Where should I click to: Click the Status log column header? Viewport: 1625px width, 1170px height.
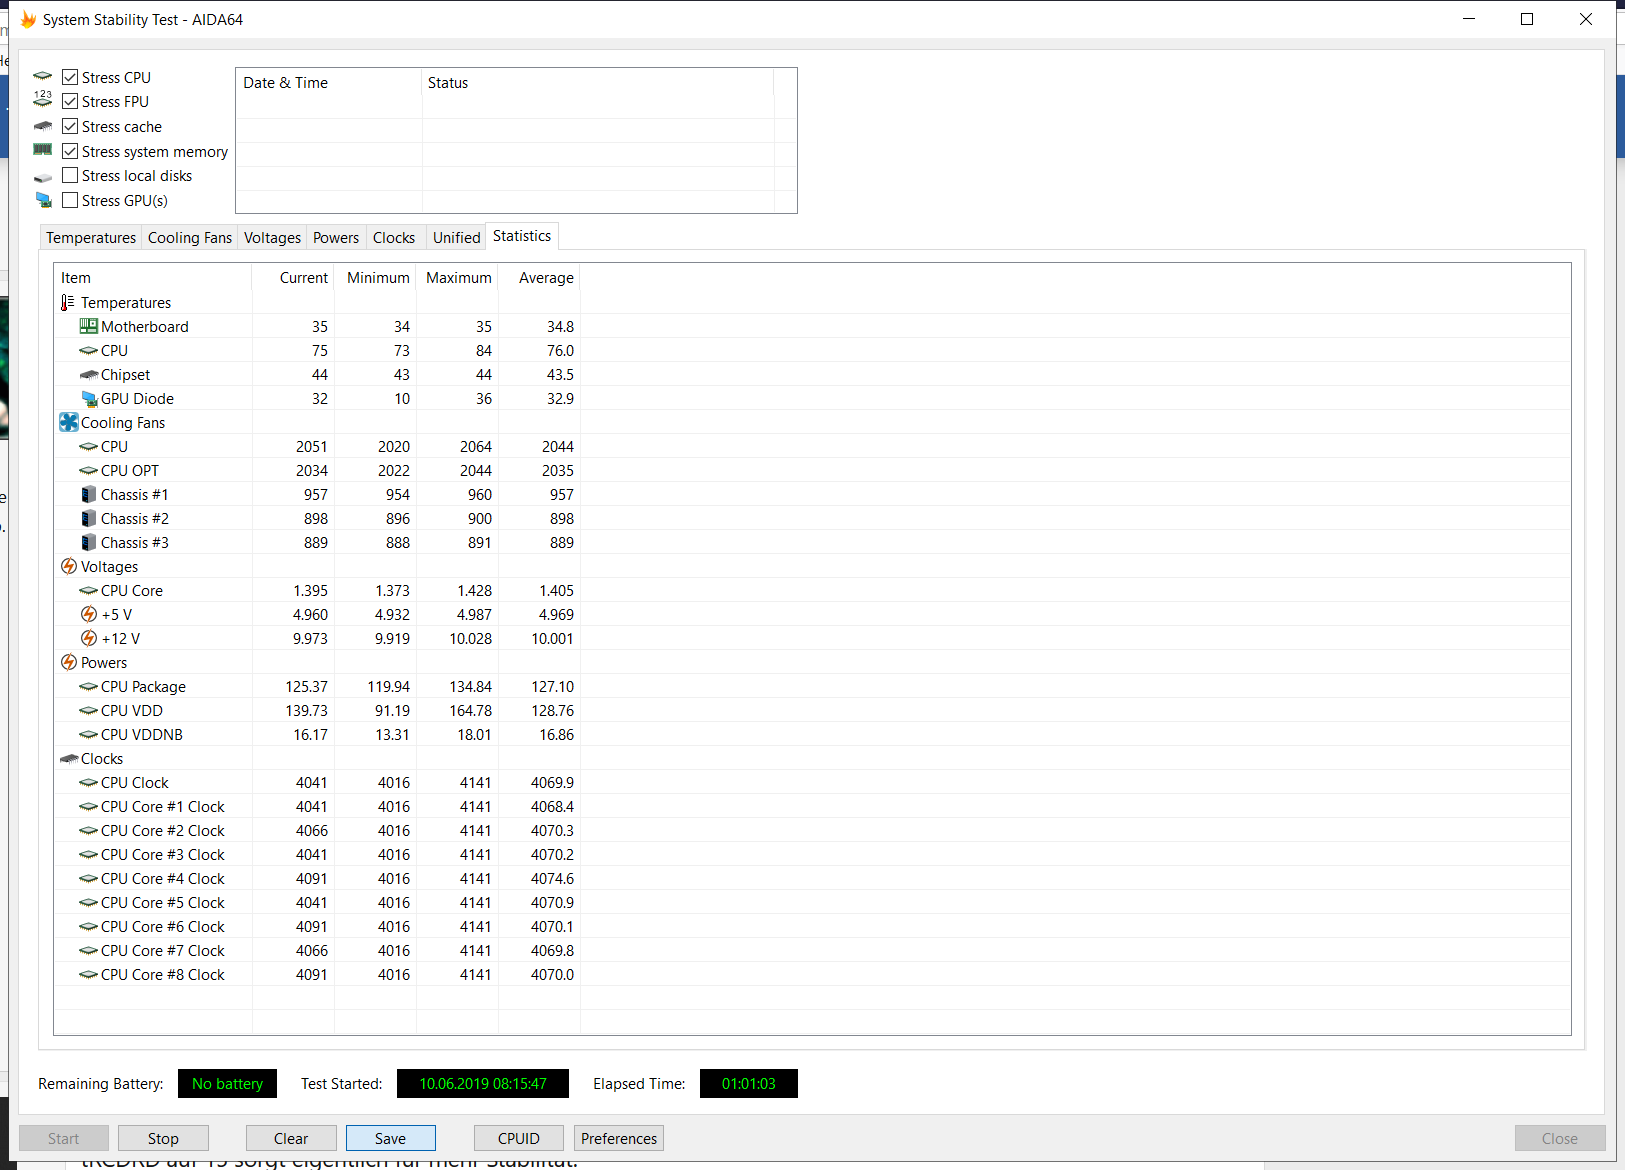[x=598, y=83]
